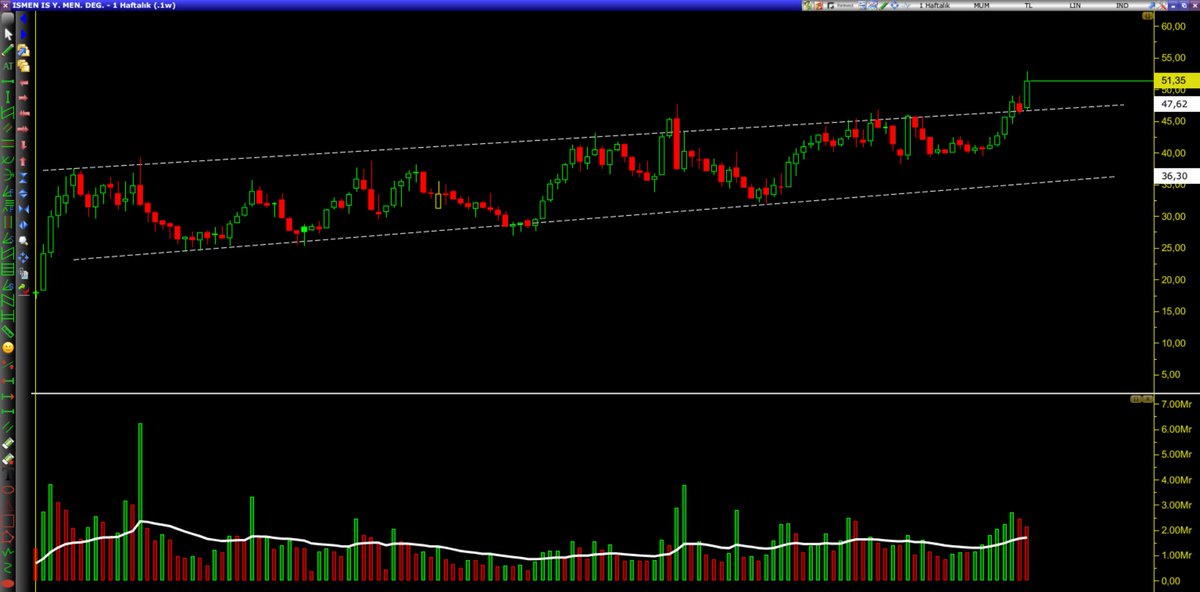
Task: Click the 6.00Mr volume axis label
Action: [1174, 429]
